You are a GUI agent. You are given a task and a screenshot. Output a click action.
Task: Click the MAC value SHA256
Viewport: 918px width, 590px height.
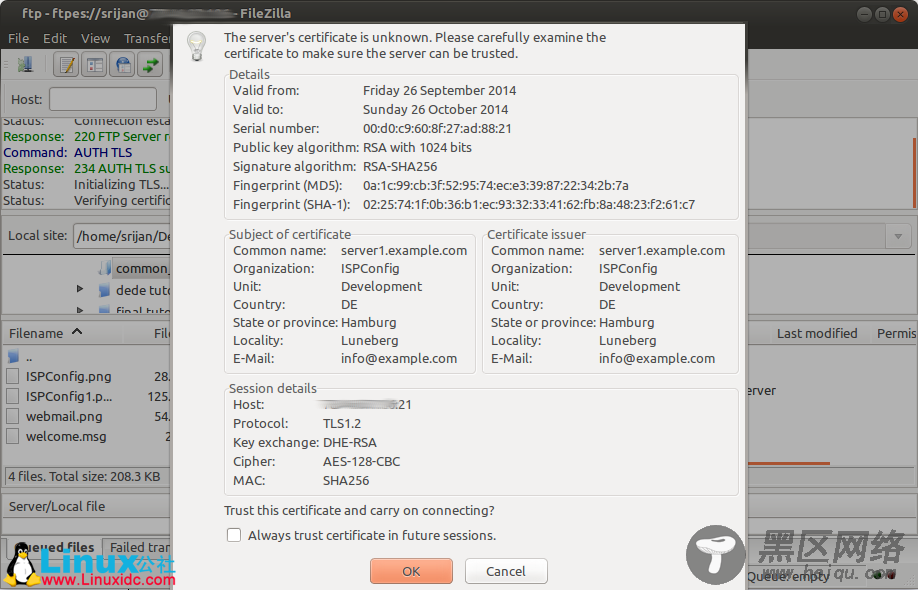pos(346,481)
